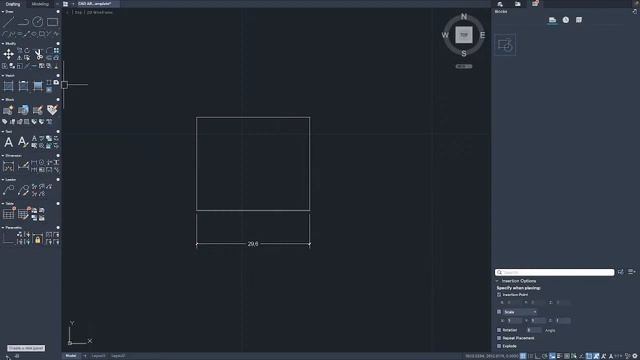
Task: Select the Aligned Dimension tool
Action: tap(23, 166)
